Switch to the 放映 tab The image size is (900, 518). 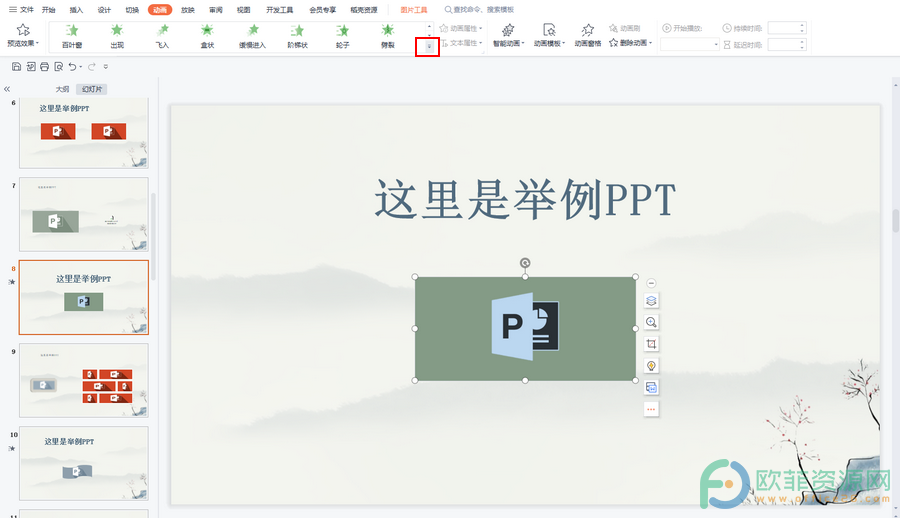point(188,10)
